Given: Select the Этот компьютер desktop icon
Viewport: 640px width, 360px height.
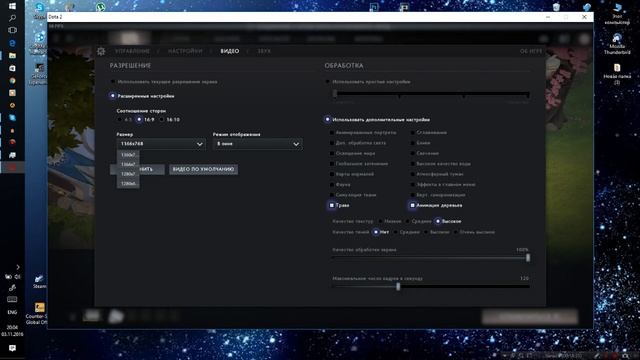Looking at the screenshot, I should click(x=617, y=13).
